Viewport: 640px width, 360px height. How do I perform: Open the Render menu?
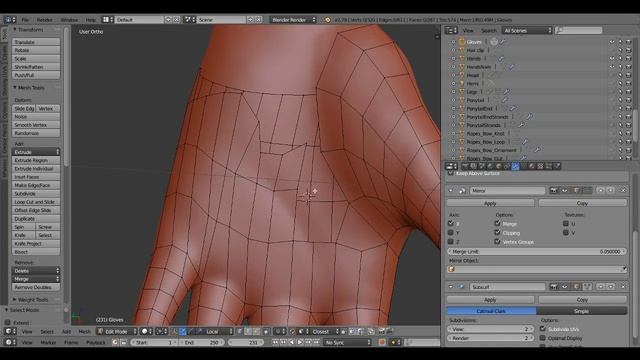point(44,20)
